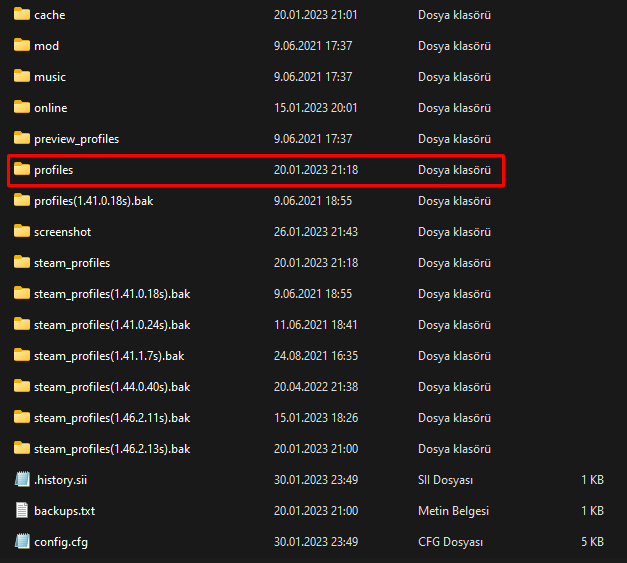
Task: Select the name 'steam_profiles'
Action: (x=72, y=263)
